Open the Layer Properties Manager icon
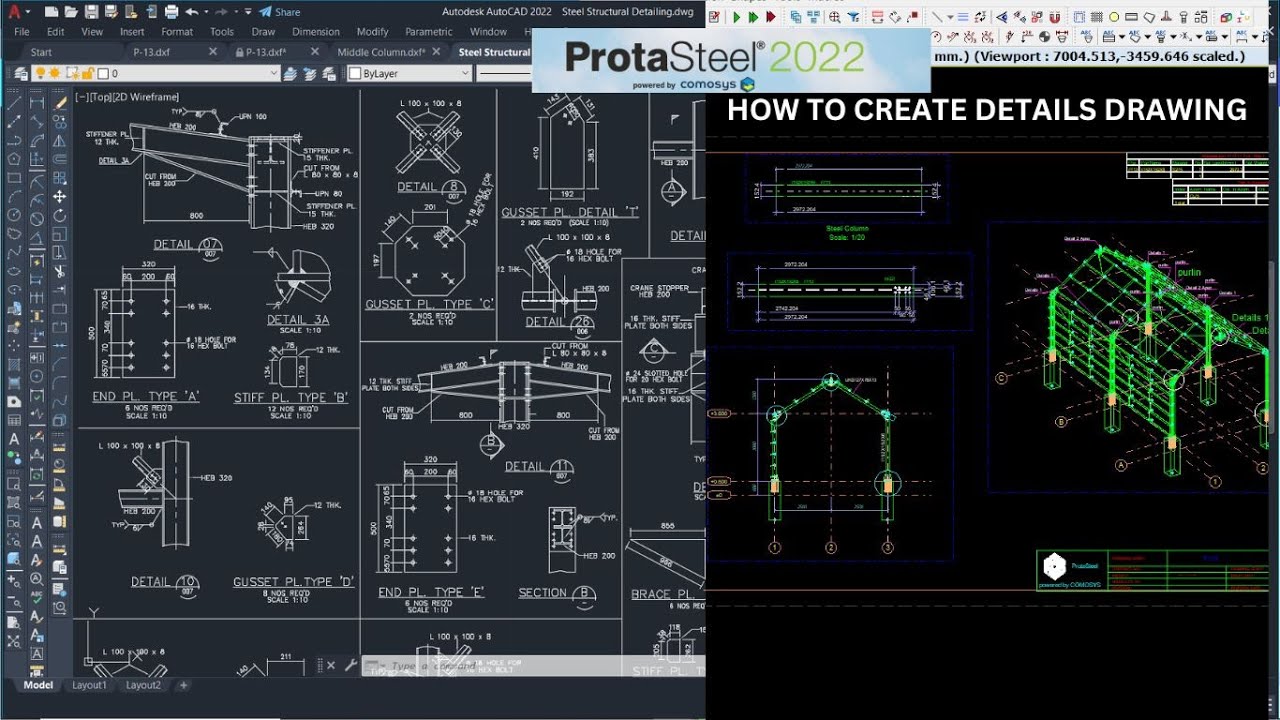 21,74
